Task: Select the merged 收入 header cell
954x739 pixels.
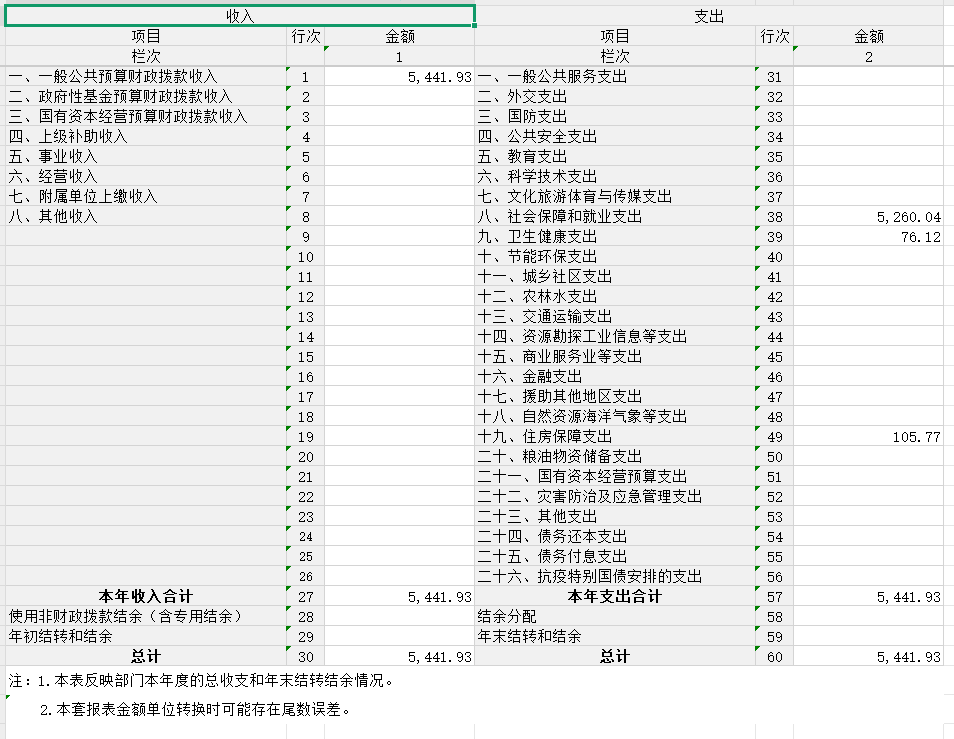Action: pyautogui.click(x=240, y=16)
